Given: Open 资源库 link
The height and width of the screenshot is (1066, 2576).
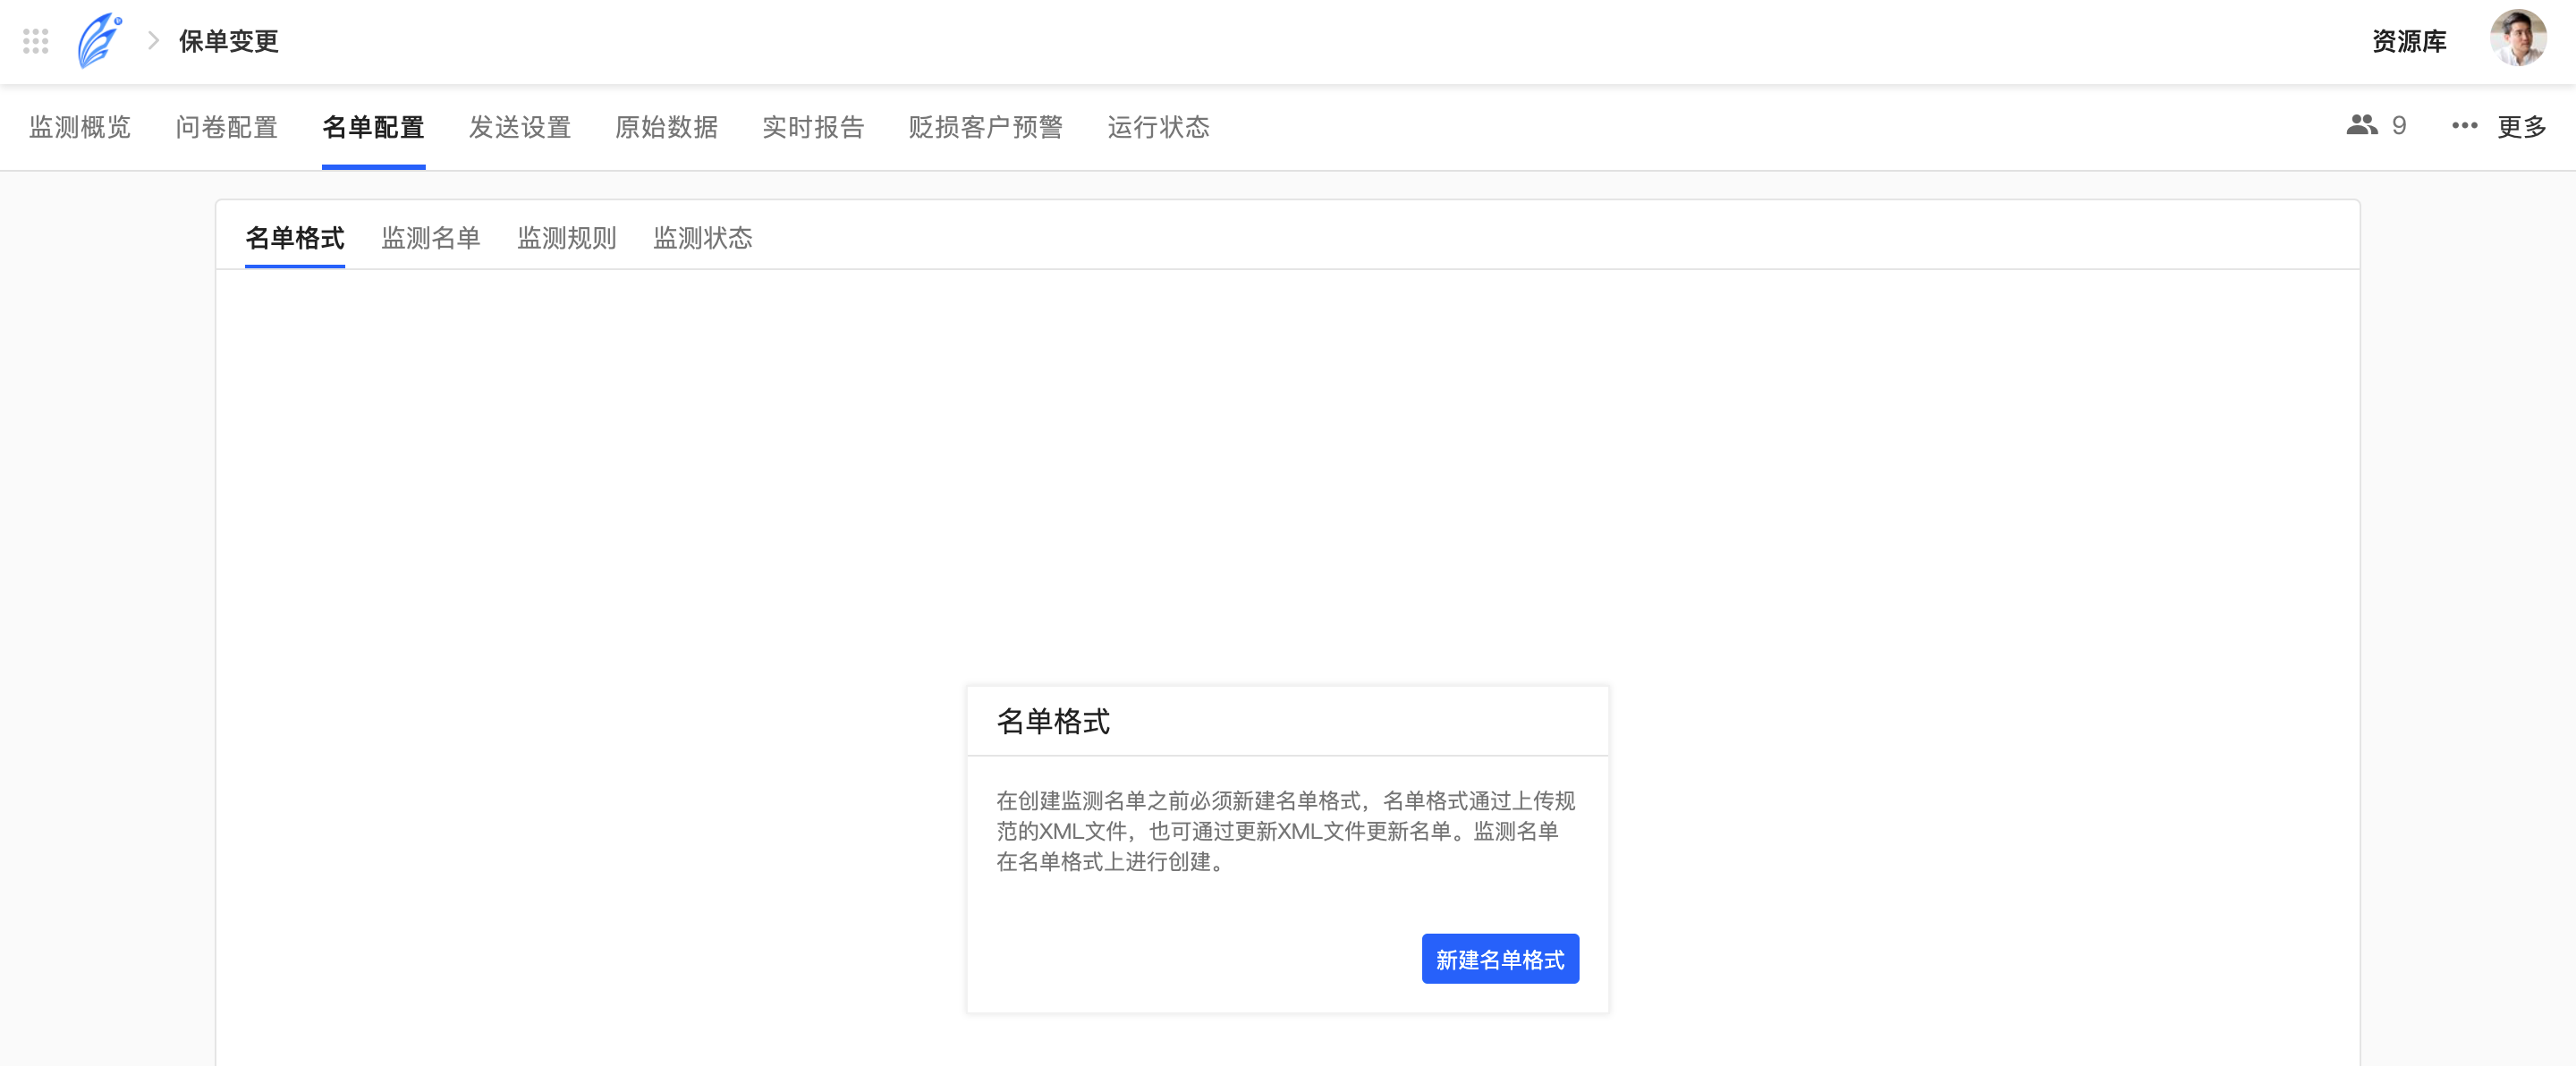Looking at the screenshot, I should pyautogui.click(x=2409, y=41).
